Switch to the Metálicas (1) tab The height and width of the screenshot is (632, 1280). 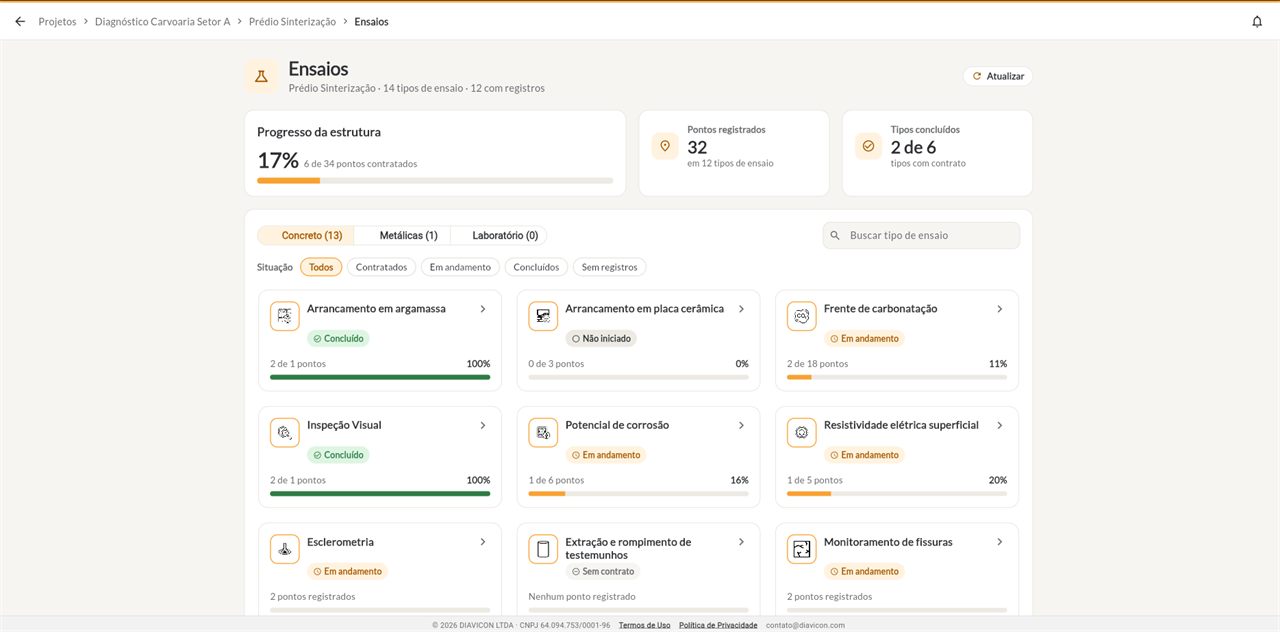point(402,236)
